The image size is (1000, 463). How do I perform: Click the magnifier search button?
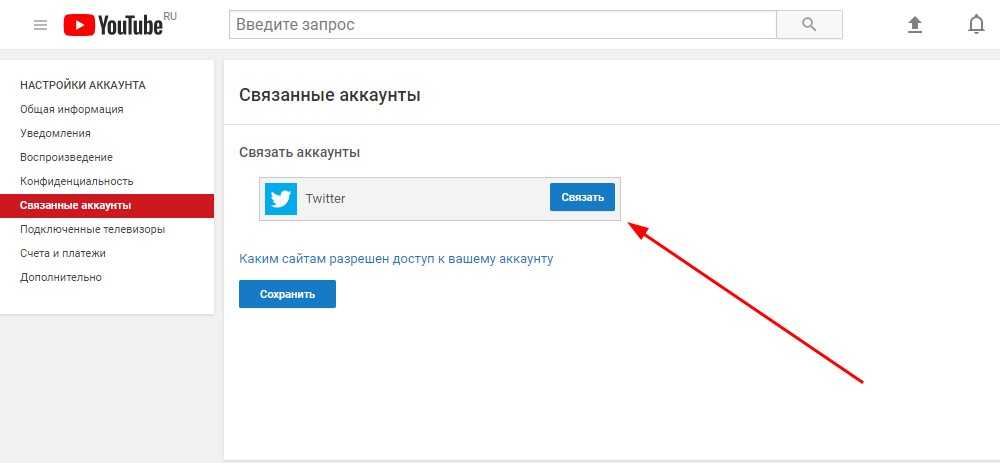pos(809,25)
